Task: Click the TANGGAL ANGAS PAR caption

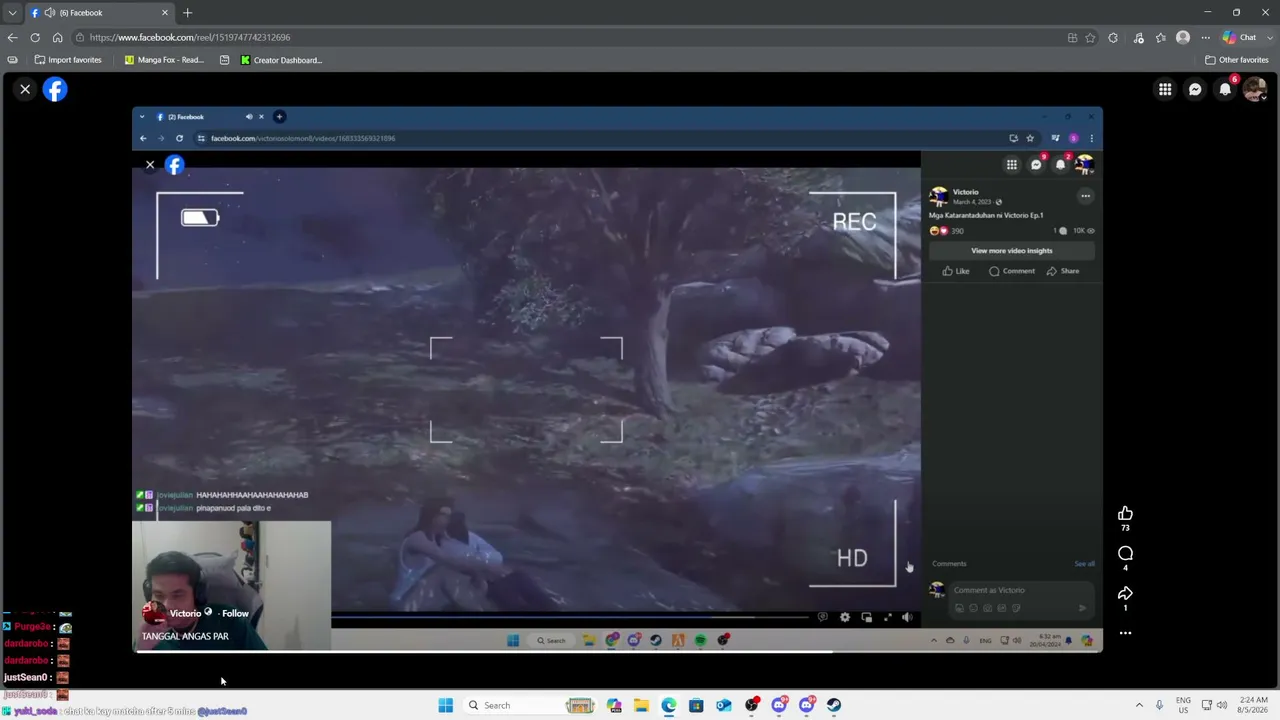Action: 185,636
